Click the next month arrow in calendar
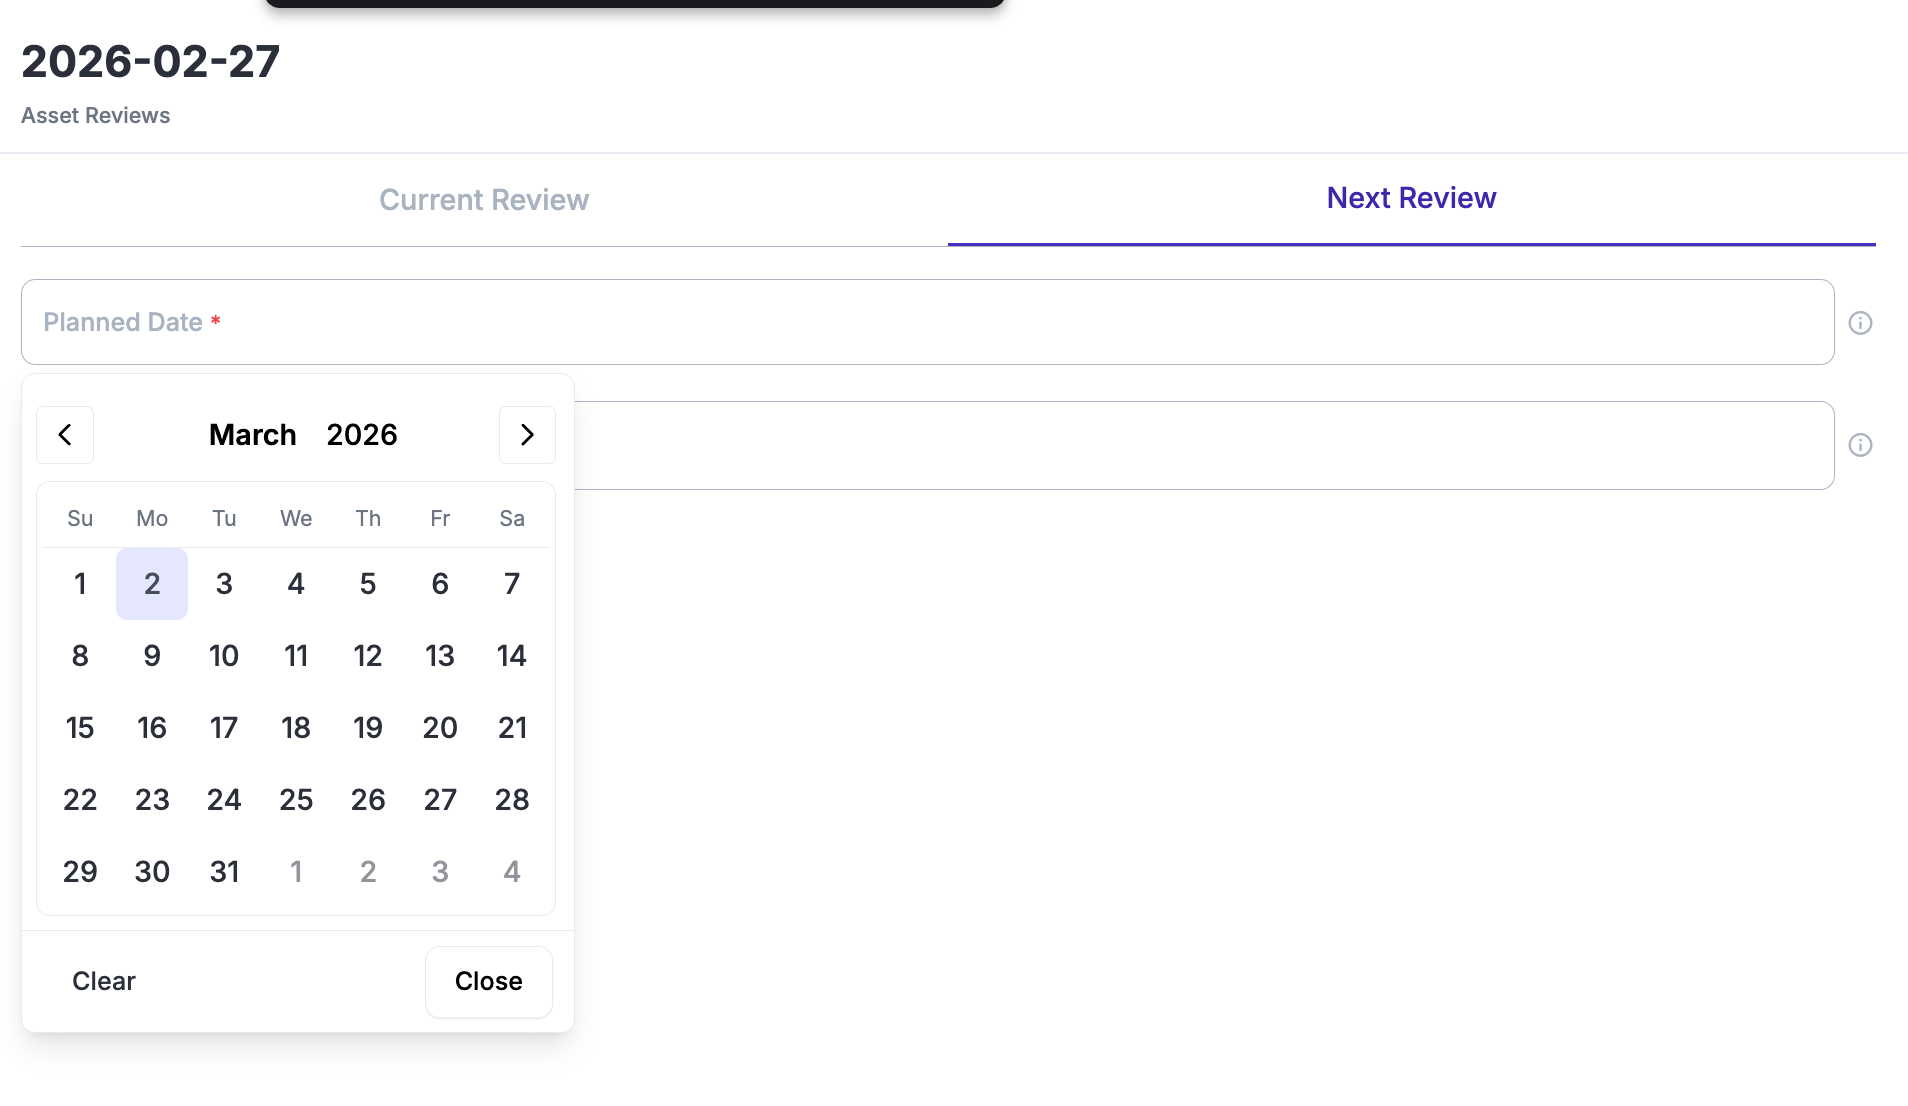 527,435
